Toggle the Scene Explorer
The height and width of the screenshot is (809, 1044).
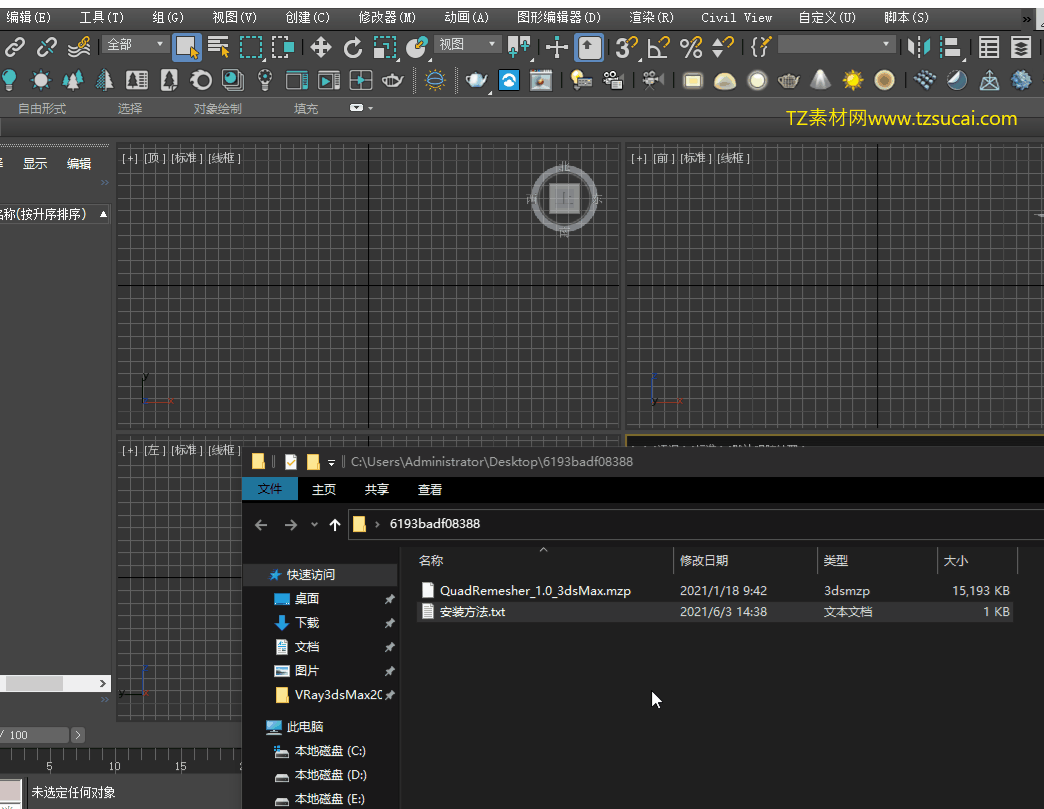989,47
